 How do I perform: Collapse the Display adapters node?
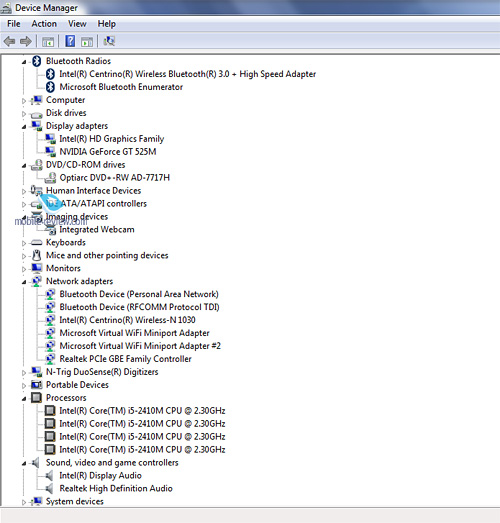(24, 126)
